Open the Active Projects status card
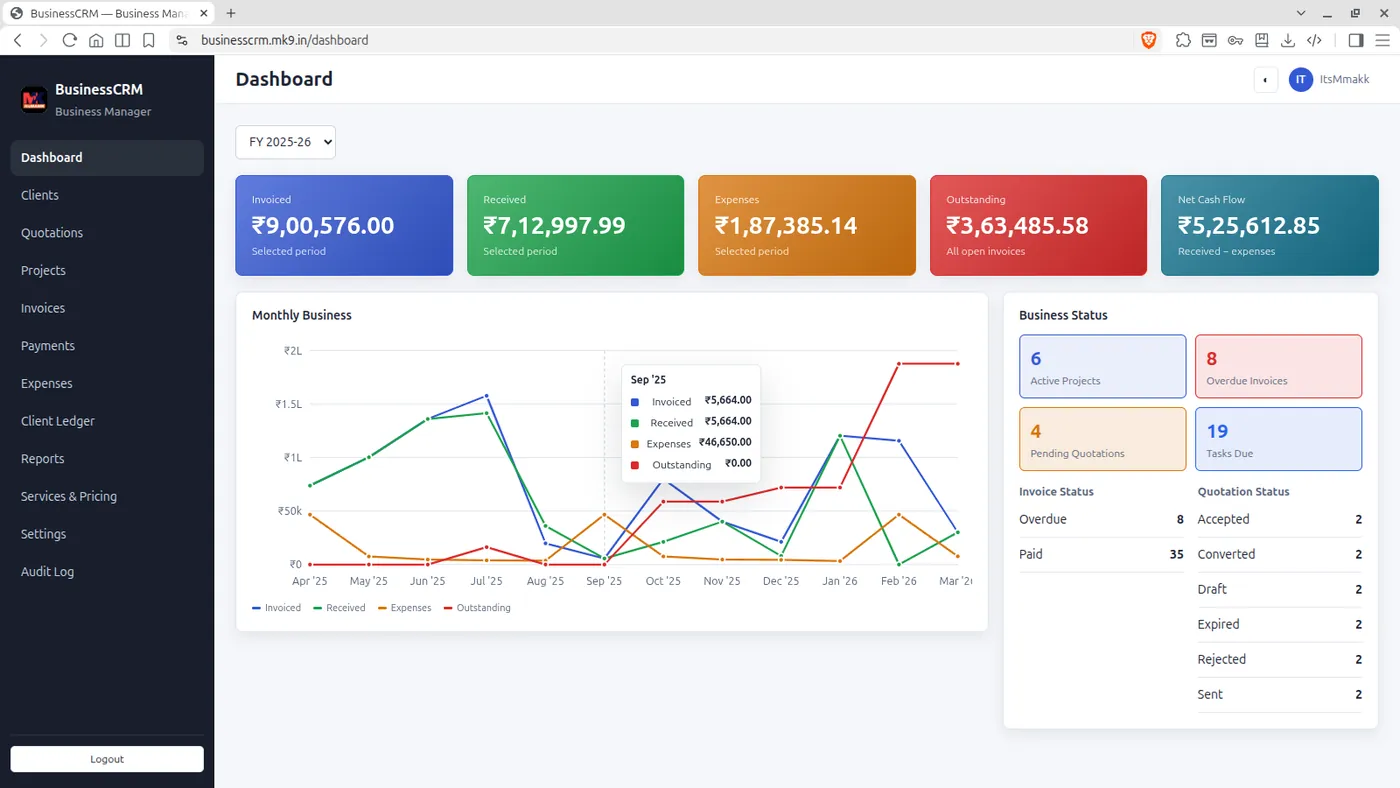This screenshot has height=788, width=1400. click(x=1103, y=366)
